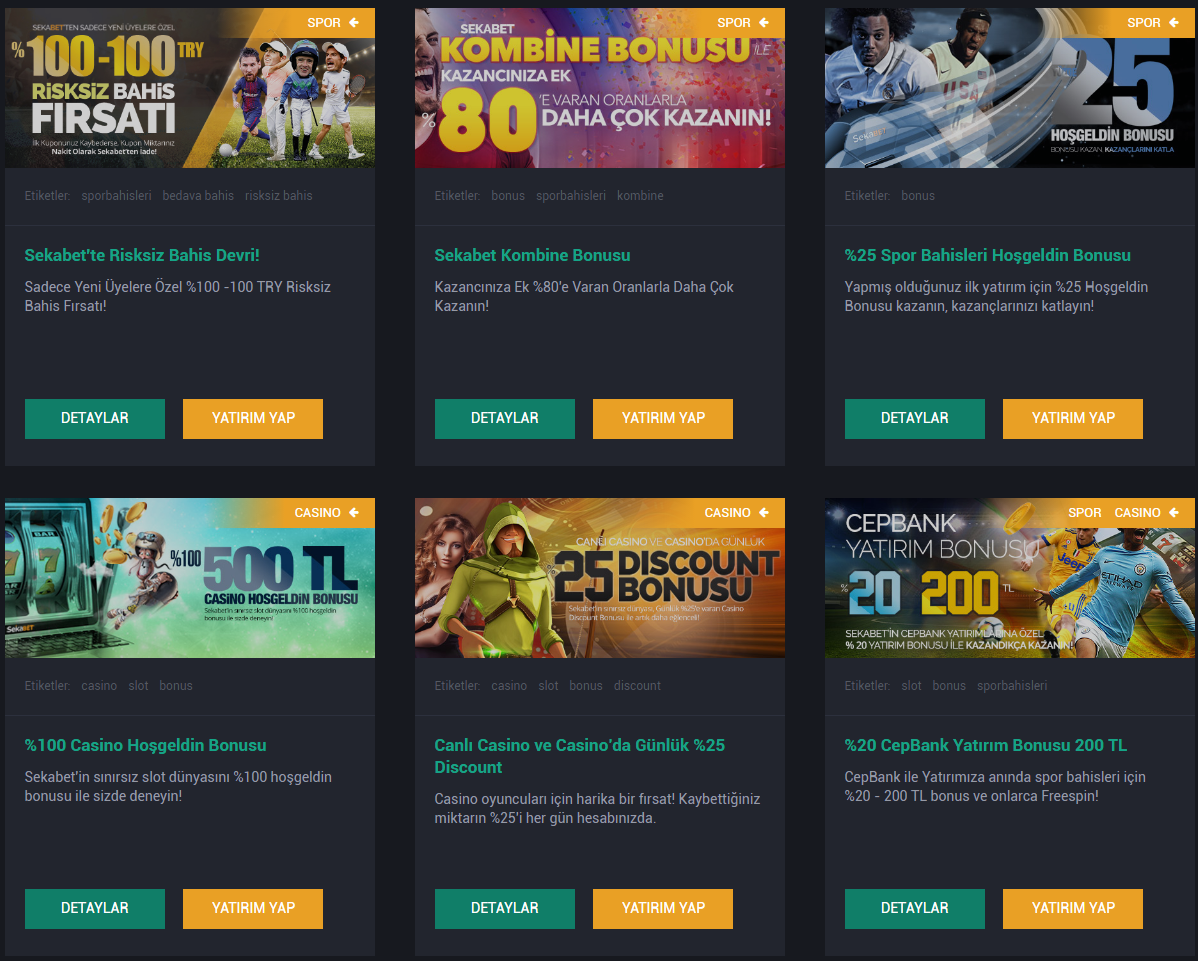The image size is (1198, 961).
Task: Select SPOR label on CepBank banner
Action: coord(1084,513)
